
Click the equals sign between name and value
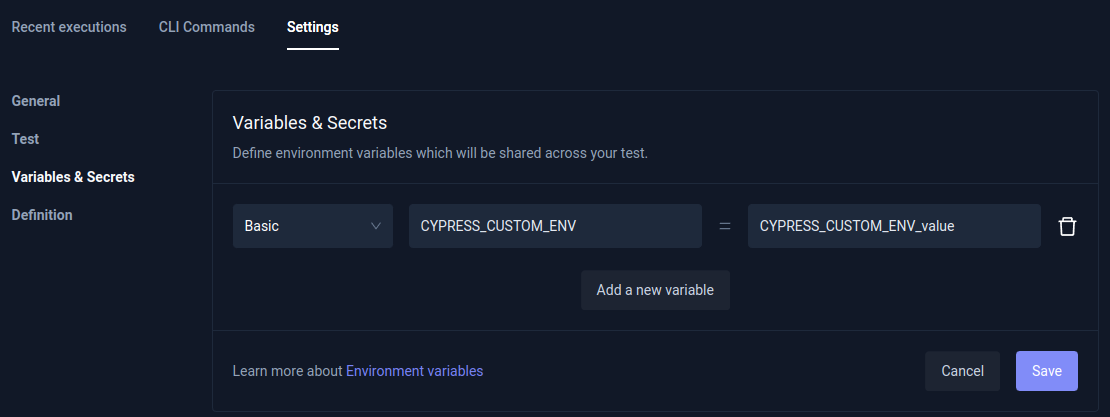pyautogui.click(x=725, y=226)
